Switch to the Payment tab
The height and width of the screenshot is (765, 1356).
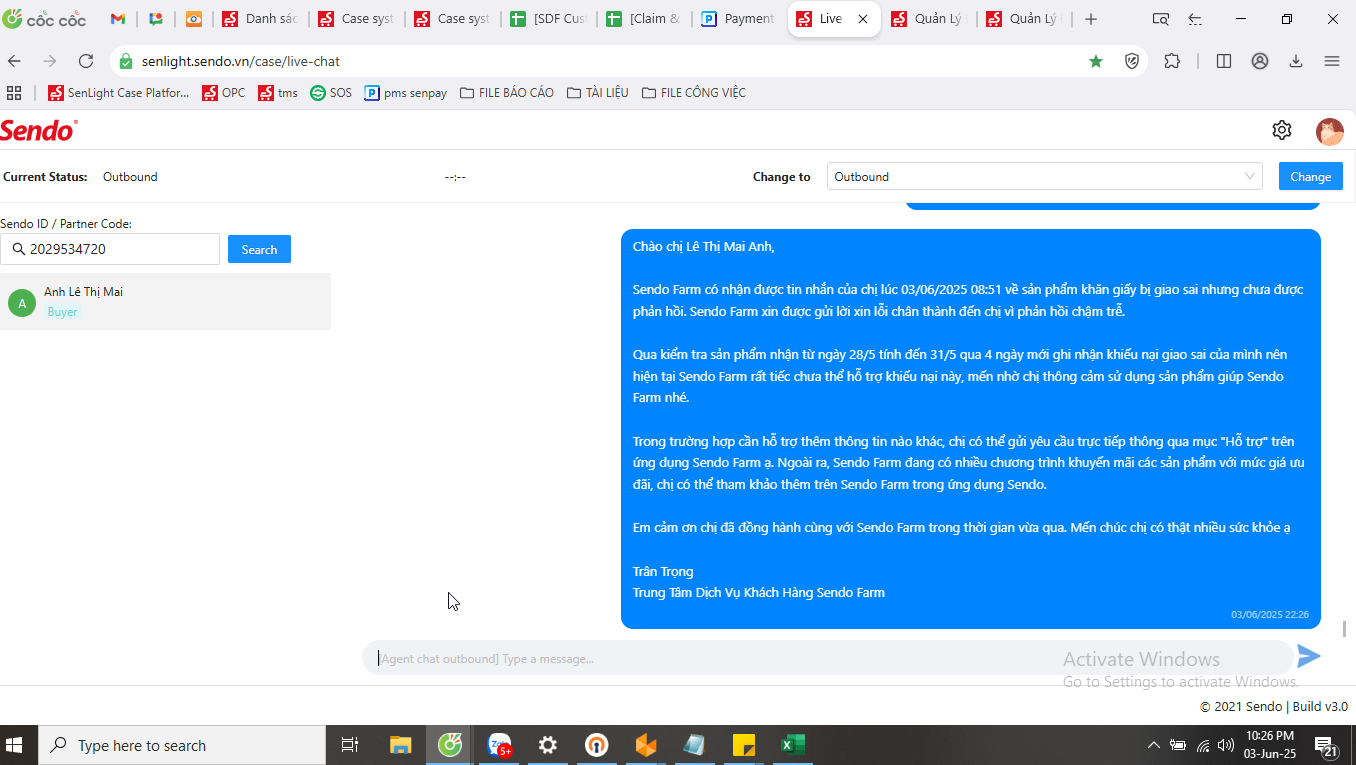pyautogui.click(x=739, y=19)
